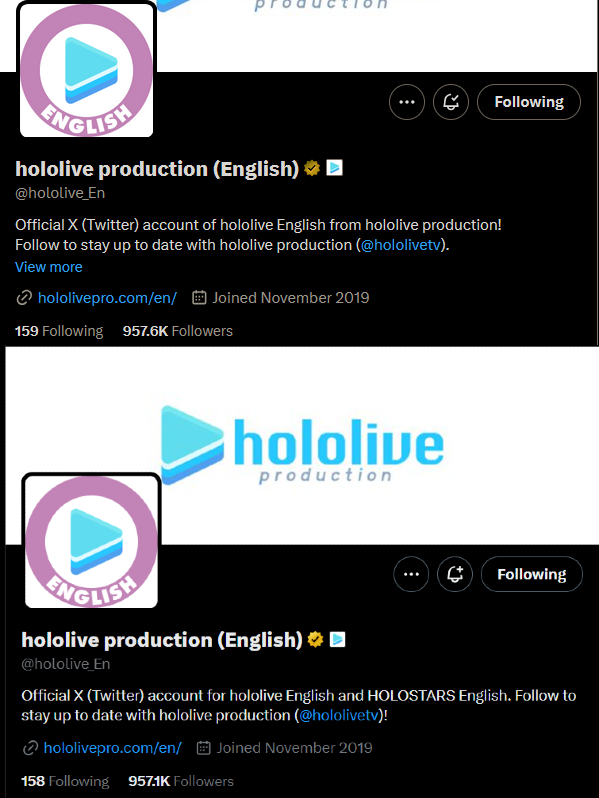Expand bio with View more

click(x=49, y=267)
